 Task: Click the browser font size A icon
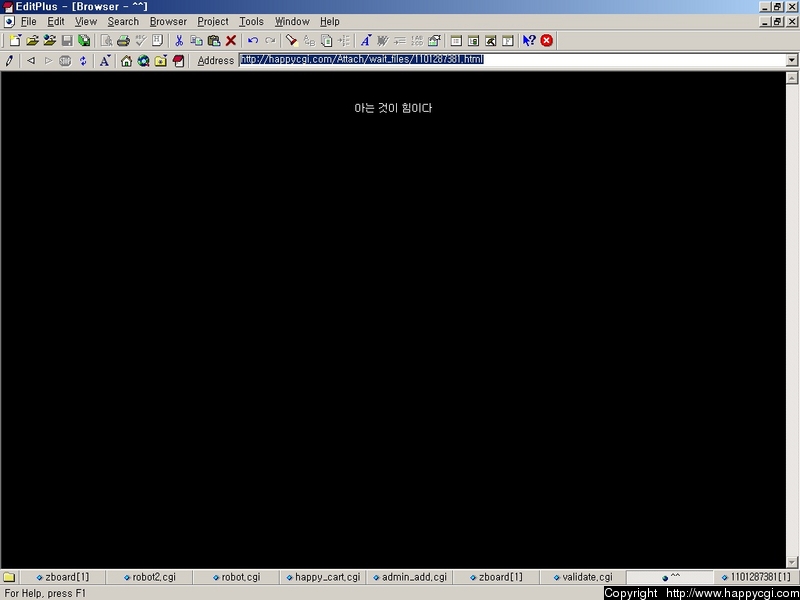tap(105, 61)
